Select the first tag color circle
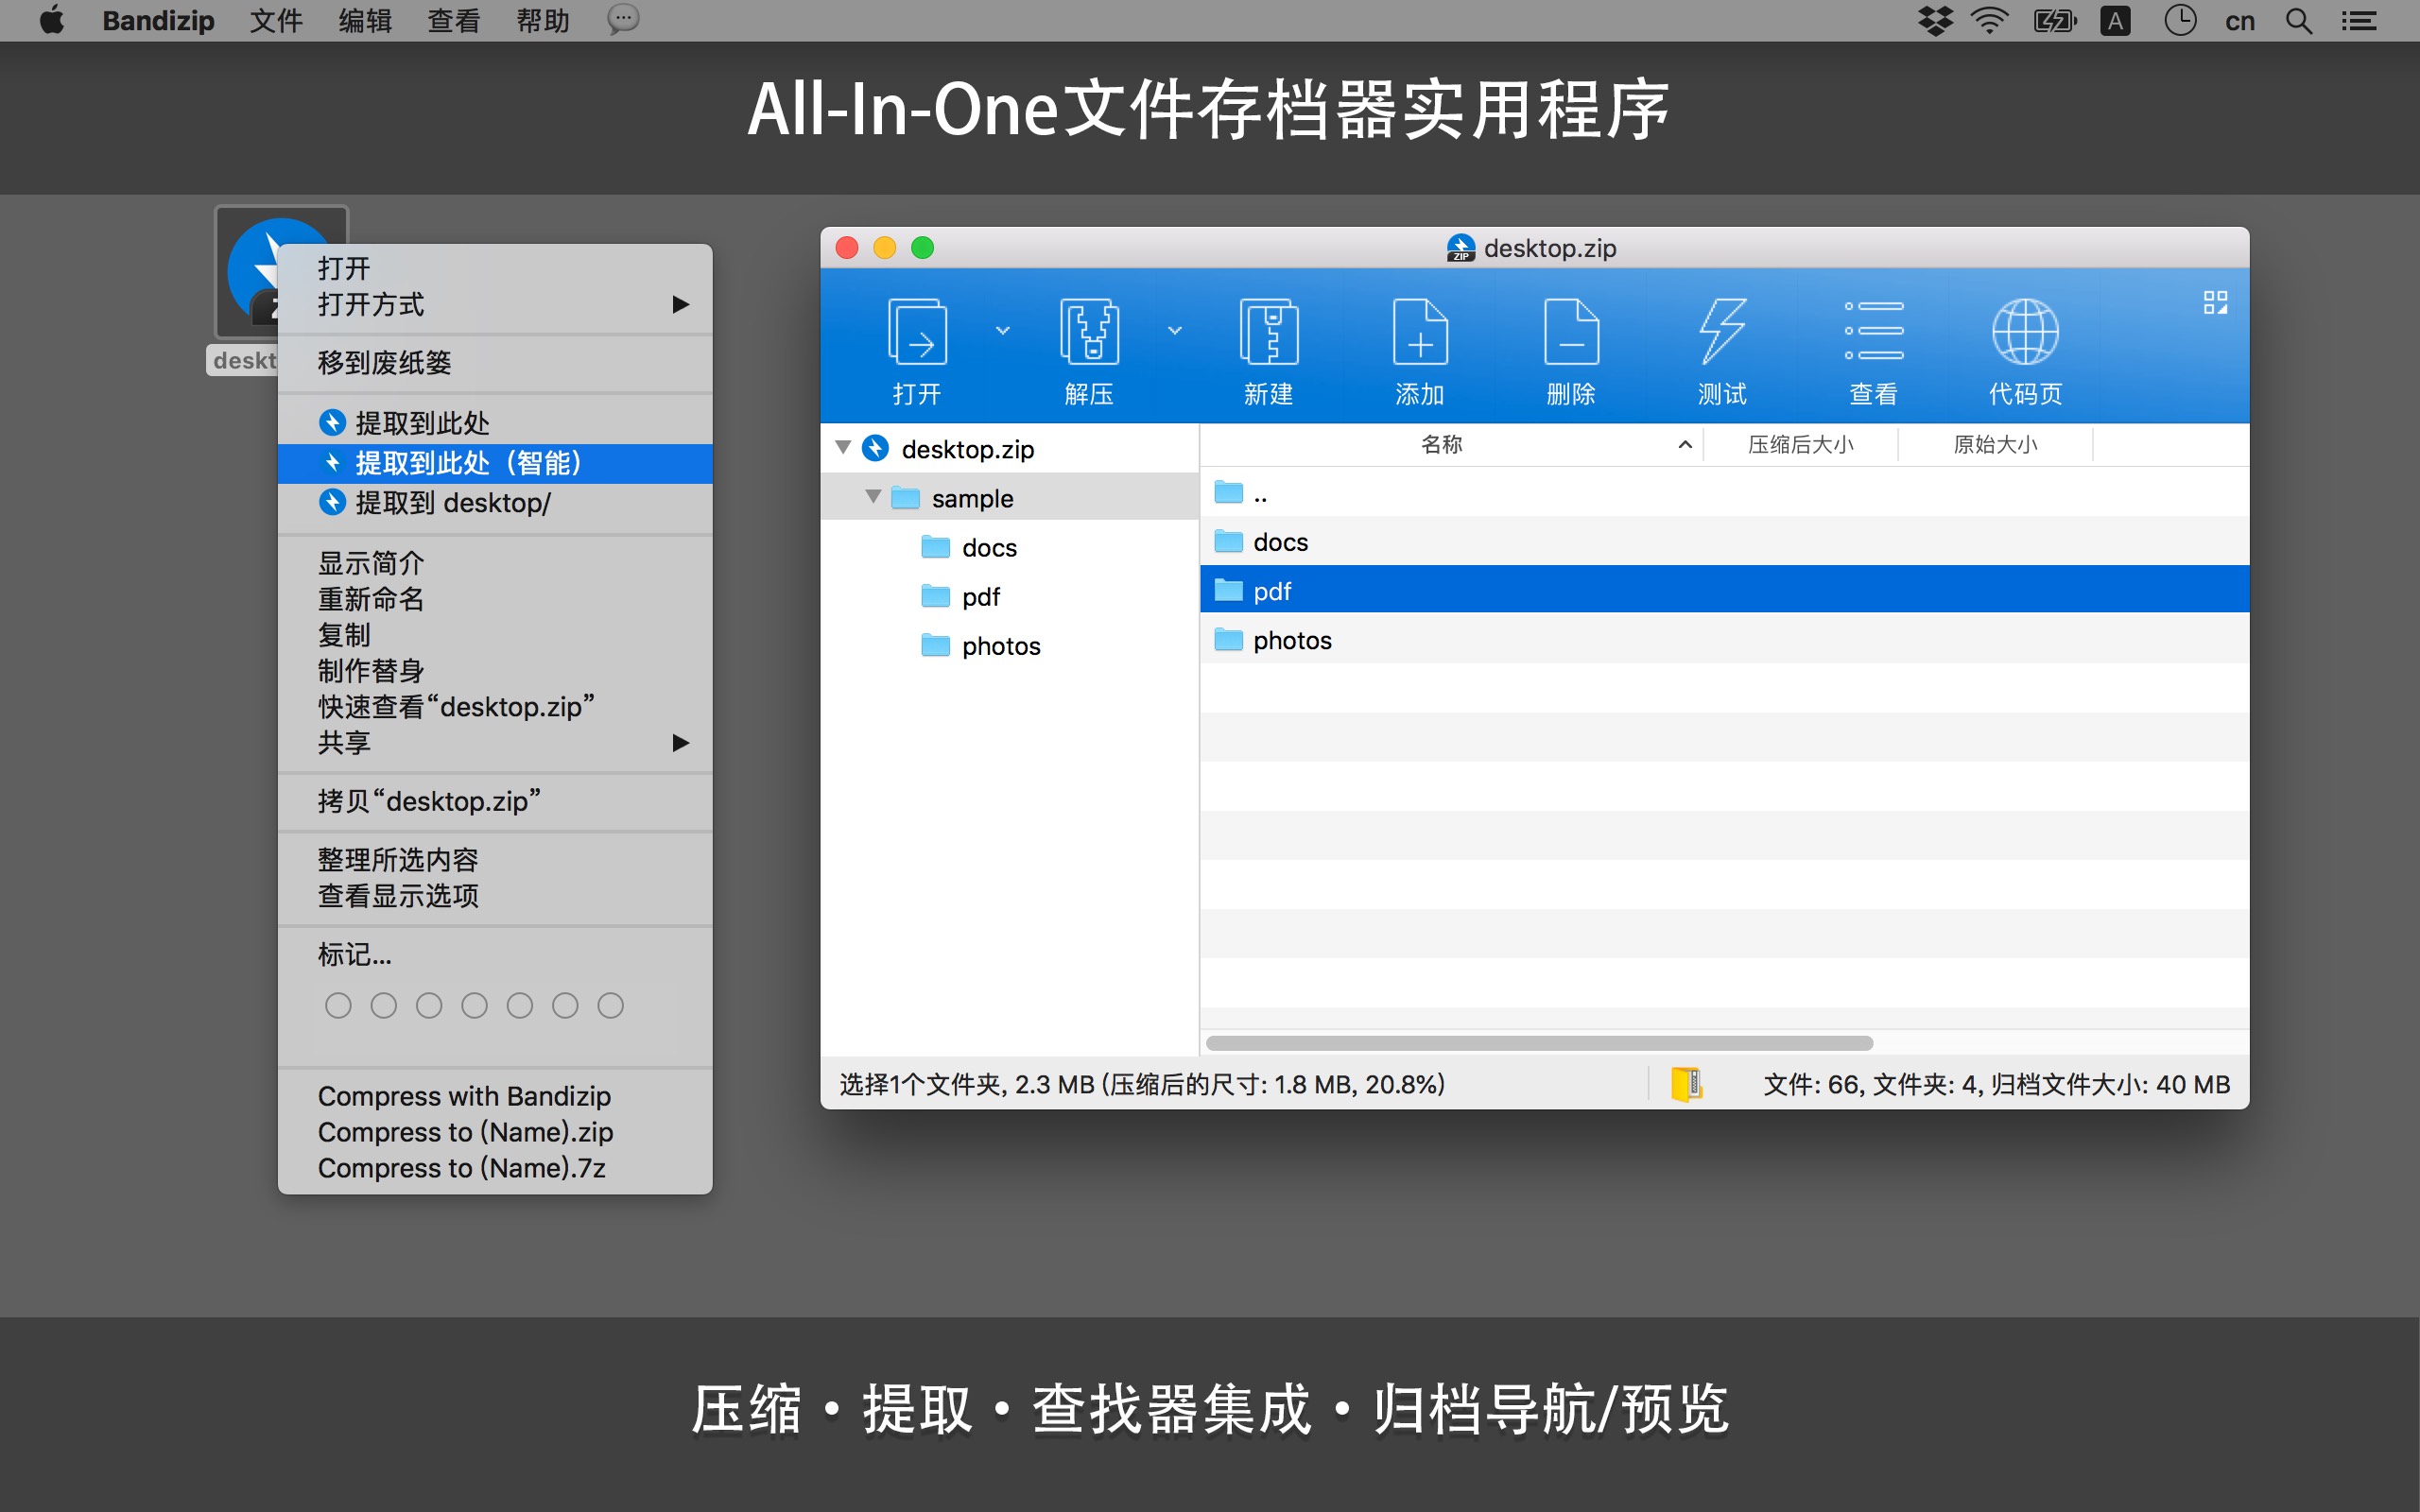Image resolution: width=2420 pixels, height=1512 pixels. pos(338,1005)
